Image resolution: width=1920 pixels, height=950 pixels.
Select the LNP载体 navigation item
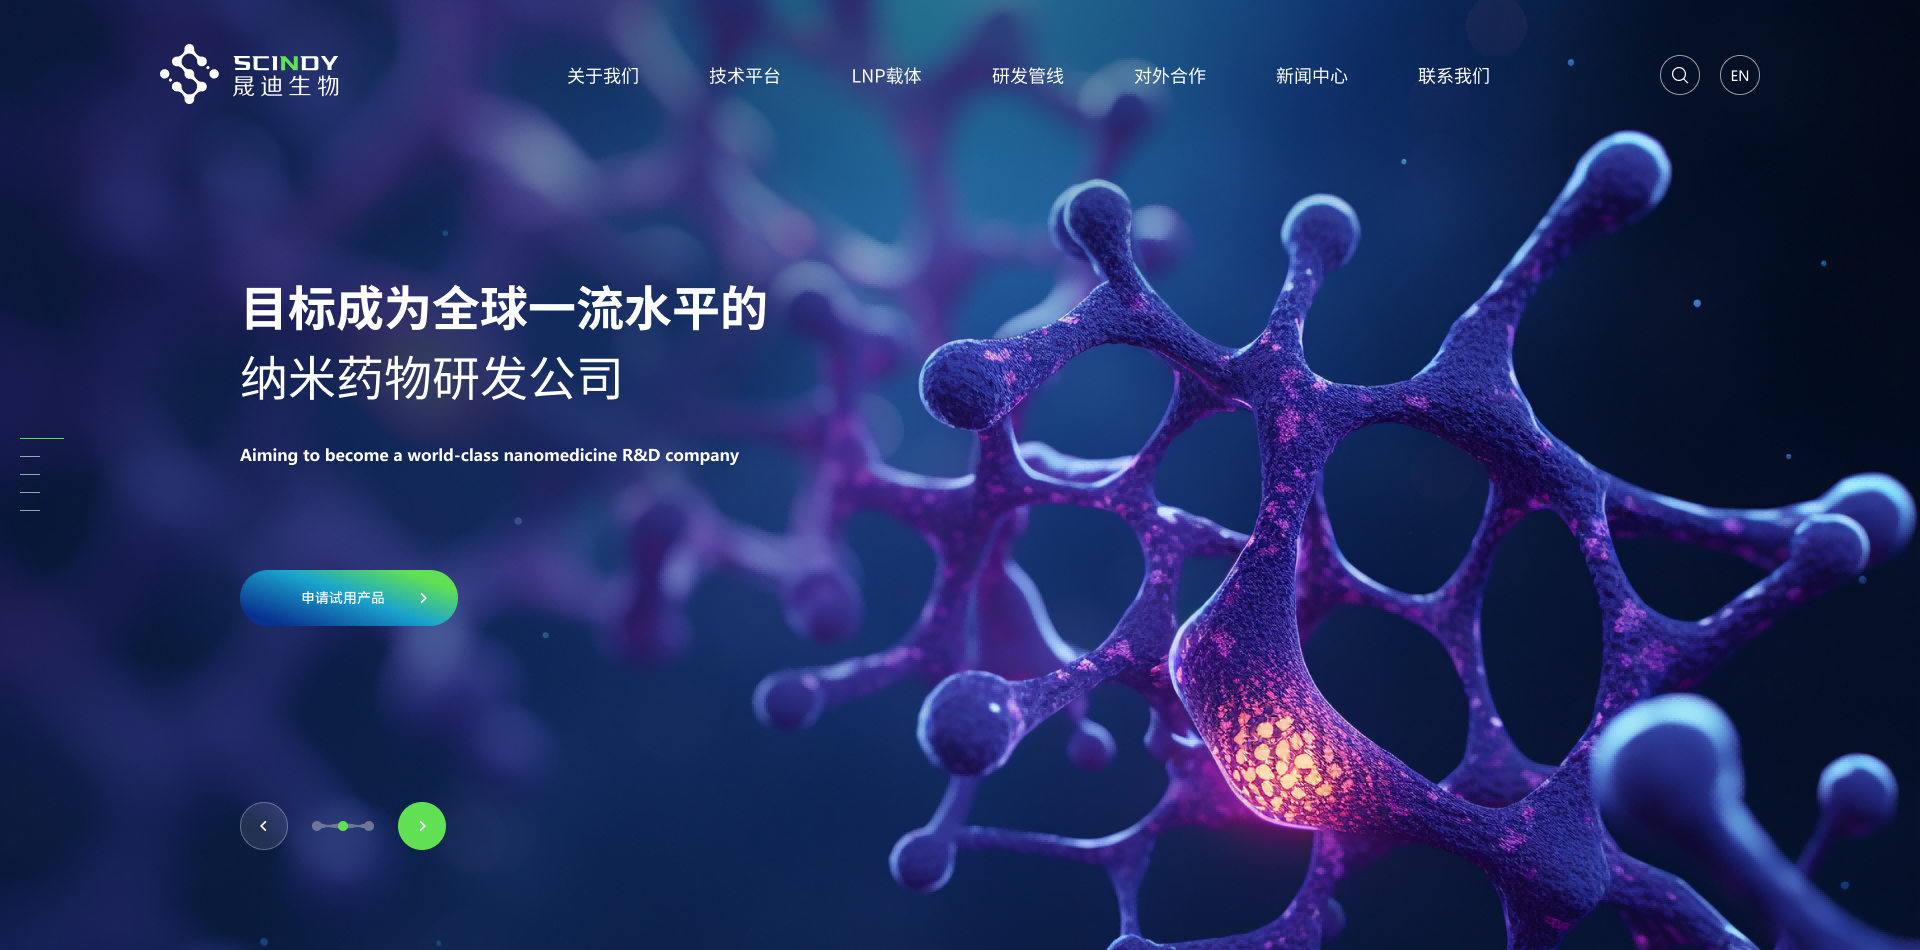click(886, 76)
